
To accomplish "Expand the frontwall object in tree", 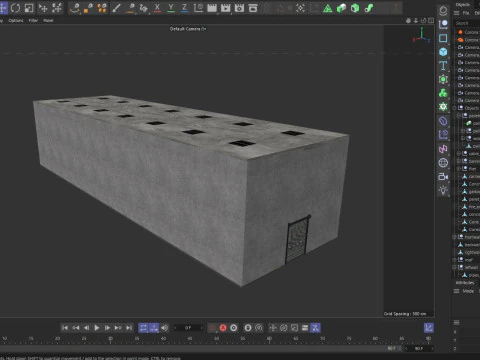I will click(x=454, y=237).
